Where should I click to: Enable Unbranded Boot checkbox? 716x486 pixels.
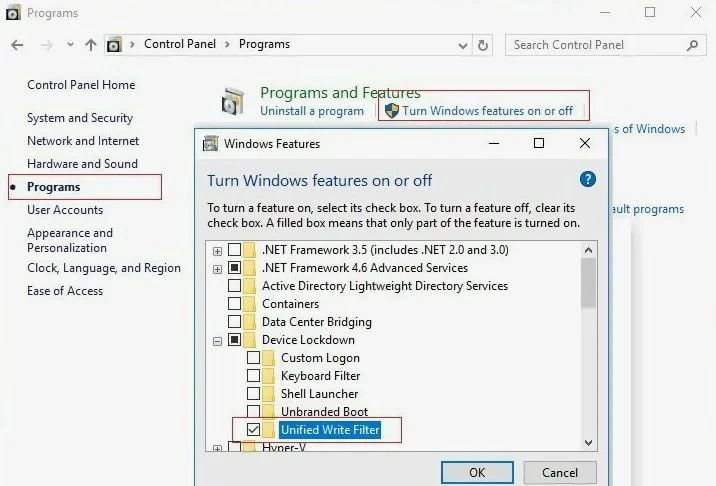click(253, 411)
